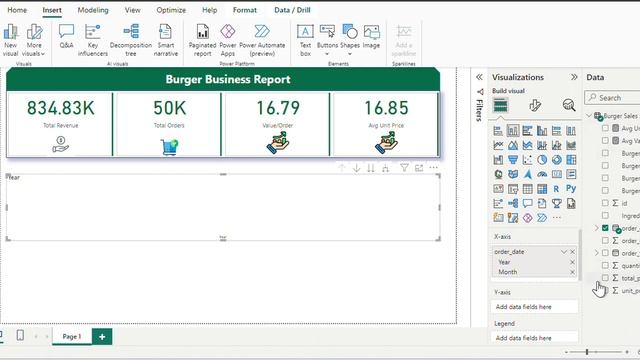The width and height of the screenshot is (640, 360).
Task: Click the drill down arrow on the chart
Action: point(356,168)
